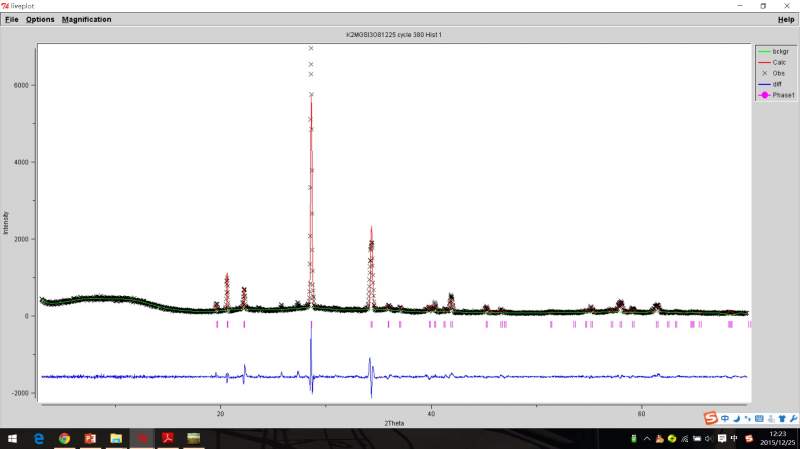Click the Sogou S logo on IME toolbar

711,418
